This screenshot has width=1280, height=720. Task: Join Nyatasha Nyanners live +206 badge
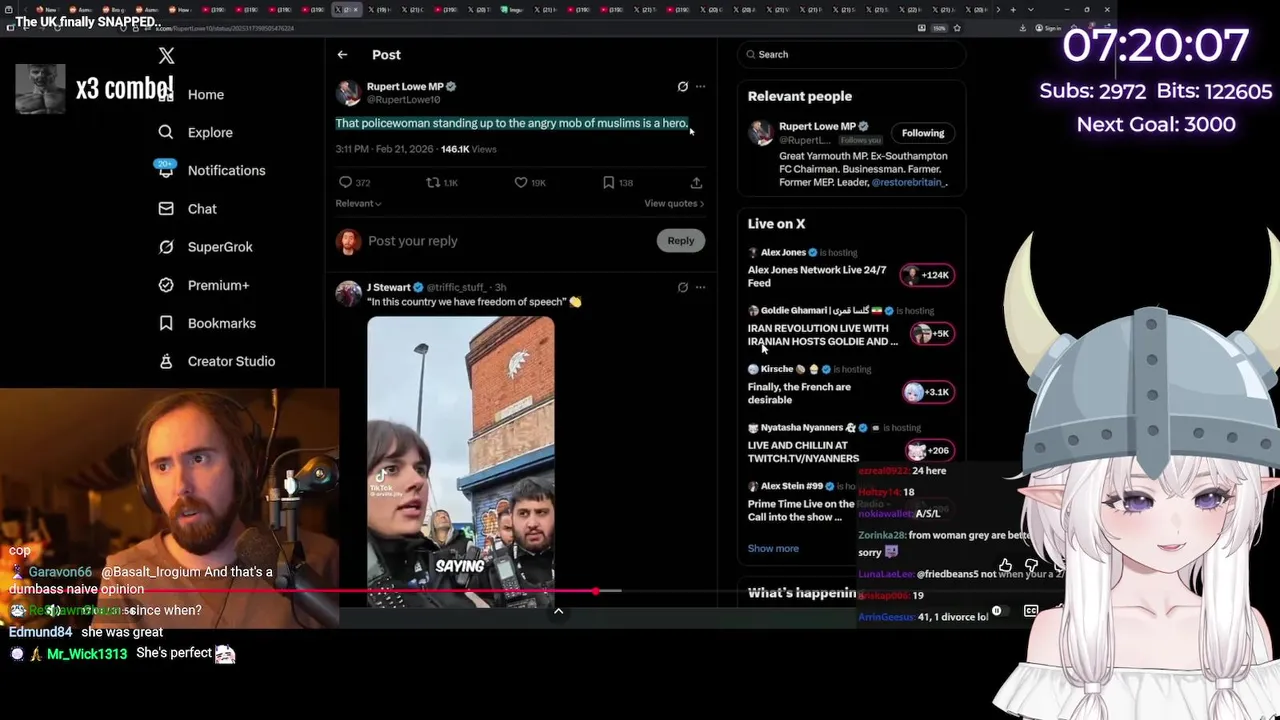928,451
